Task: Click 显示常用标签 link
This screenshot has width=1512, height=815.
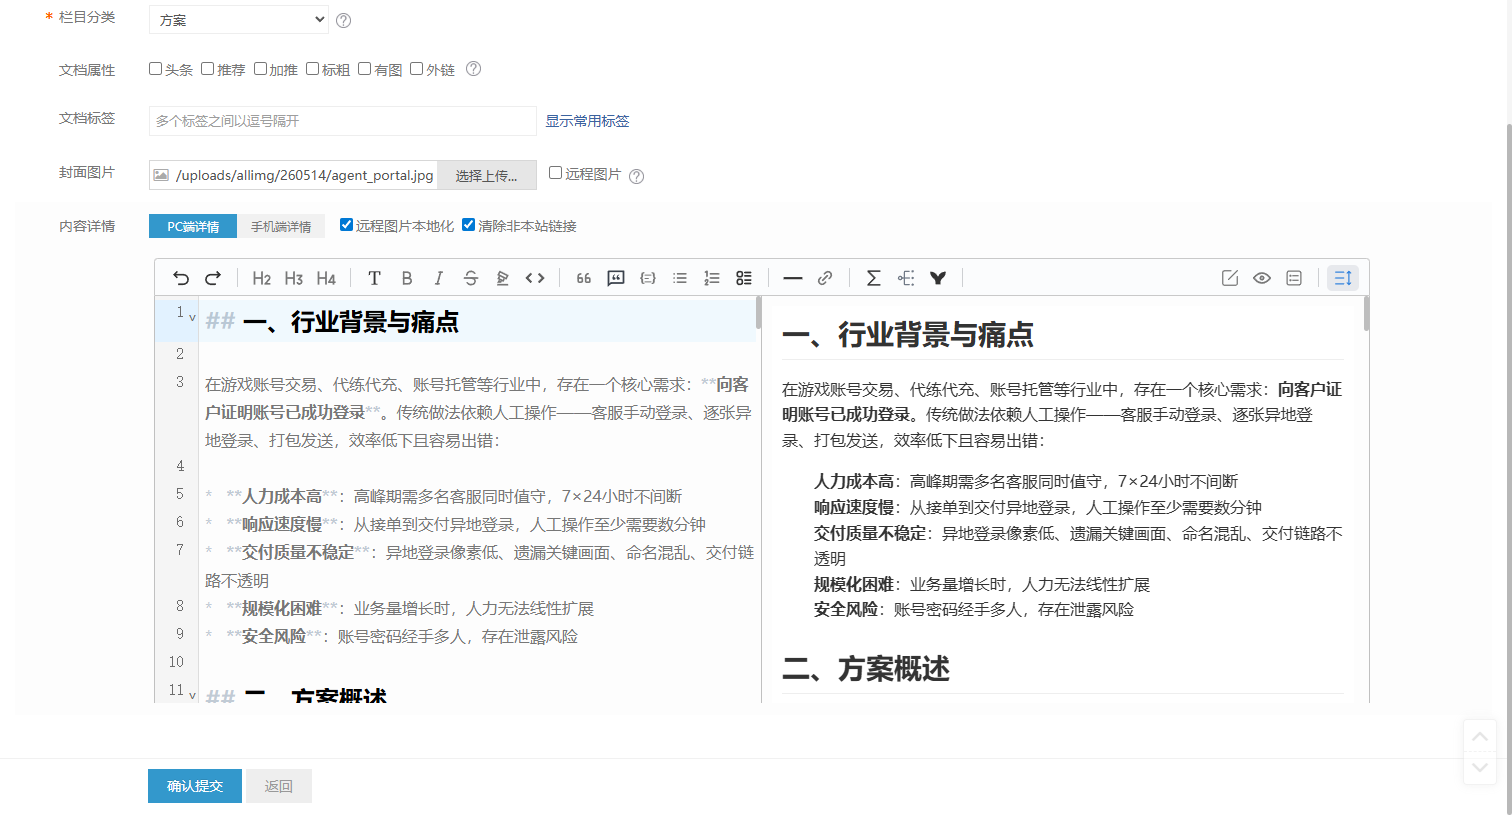Action: point(587,121)
